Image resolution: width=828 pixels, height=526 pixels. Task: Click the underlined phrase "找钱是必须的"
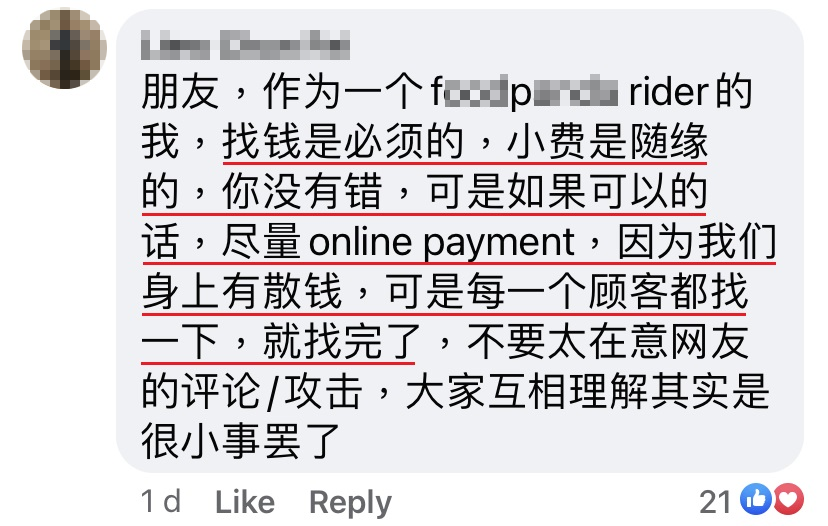[343, 142]
